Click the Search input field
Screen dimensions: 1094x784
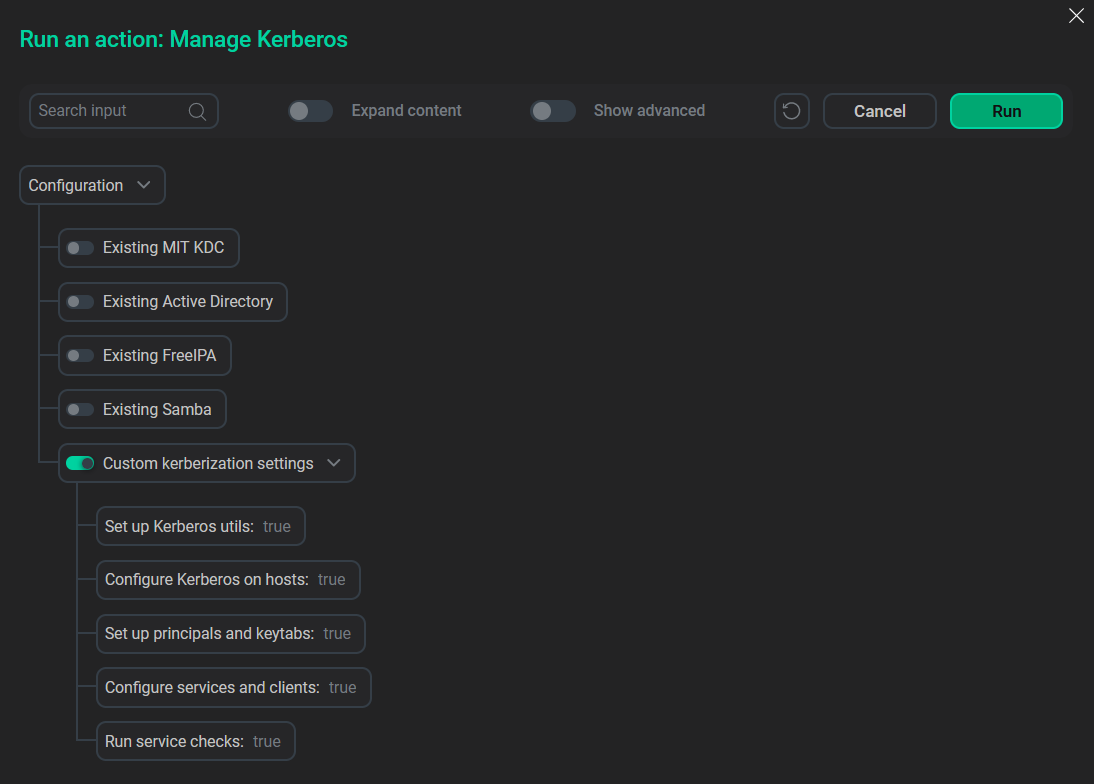[110, 111]
